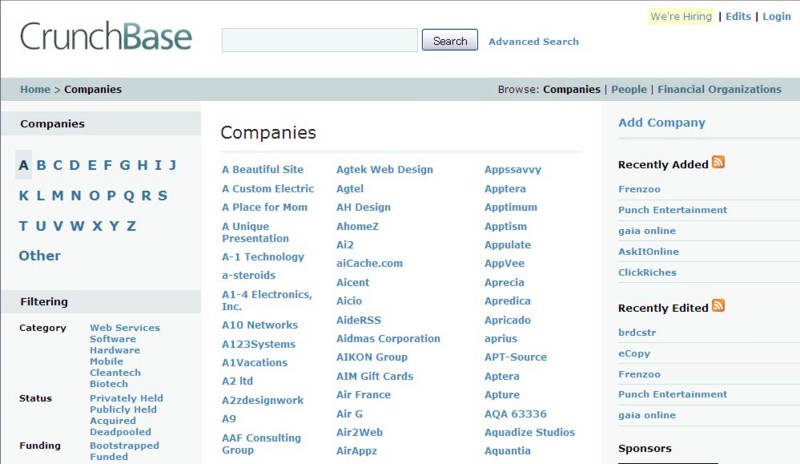The height and width of the screenshot is (464, 800).
Task: Open Agtek Web Design
Action: (x=385, y=169)
